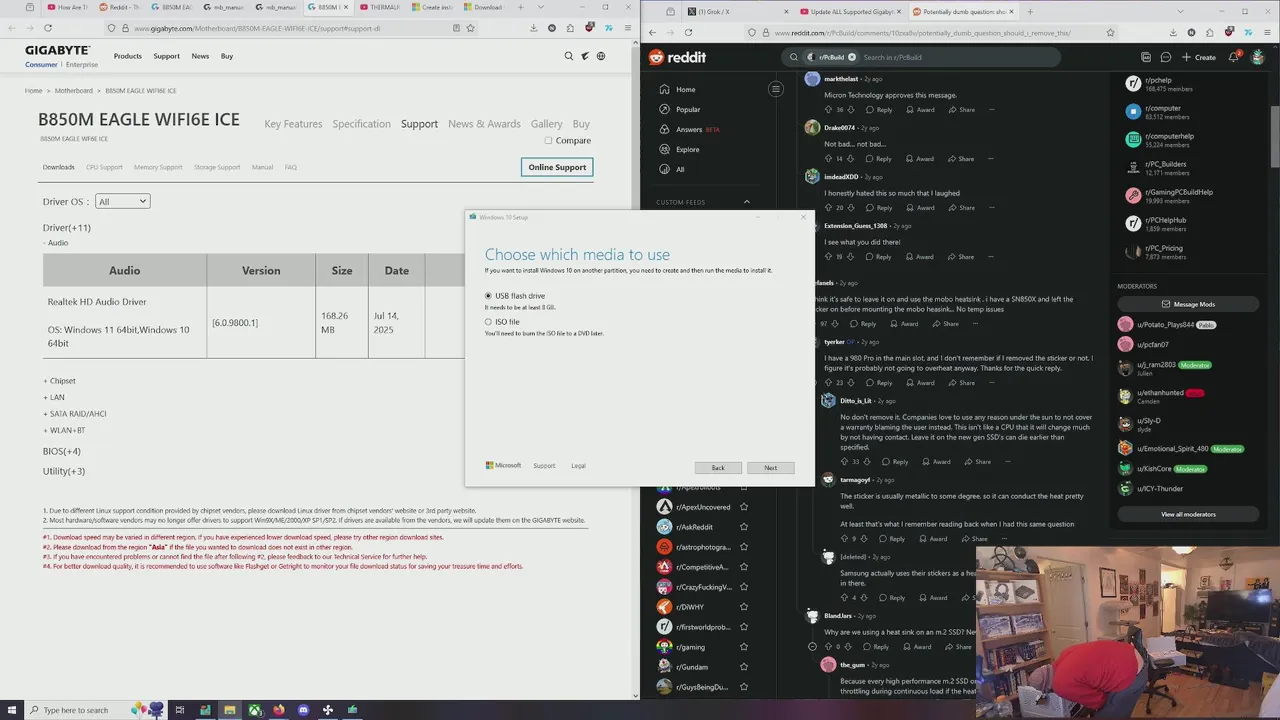Open downloads icon in left browser toolbar
Image resolution: width=1280 pixels, height=720 pixels.
[534, 28]
